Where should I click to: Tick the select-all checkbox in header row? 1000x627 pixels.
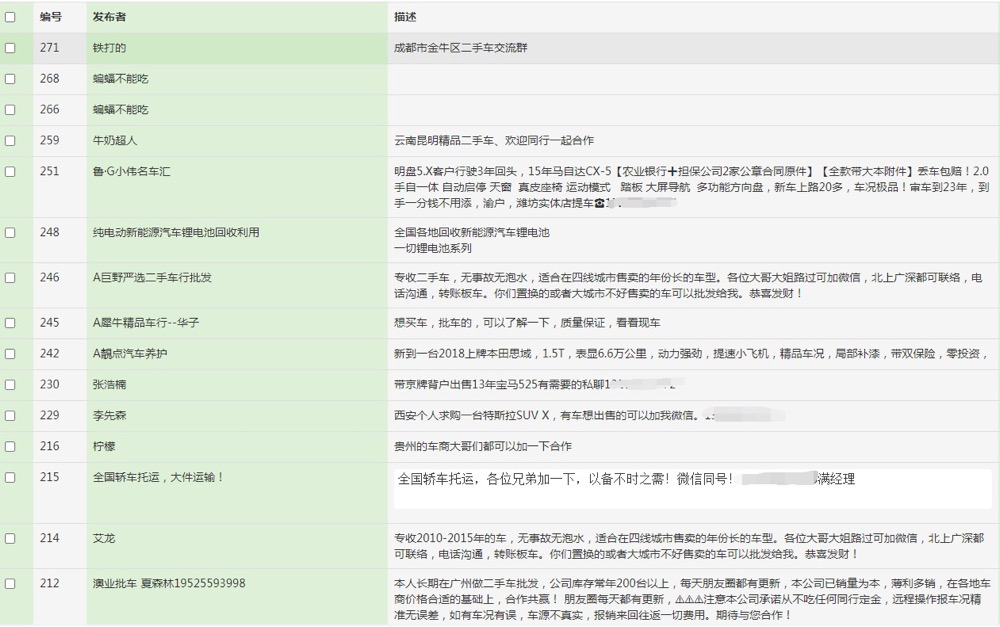pyautogui.click(x=10, y=17)
